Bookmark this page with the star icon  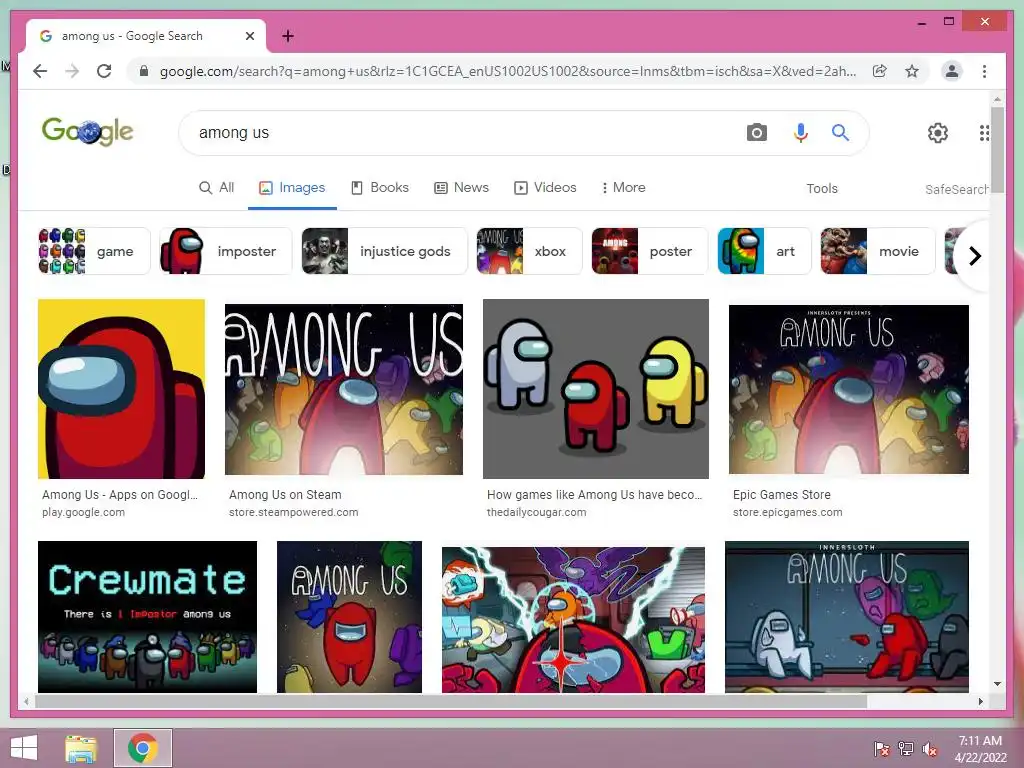coord(912,71)
